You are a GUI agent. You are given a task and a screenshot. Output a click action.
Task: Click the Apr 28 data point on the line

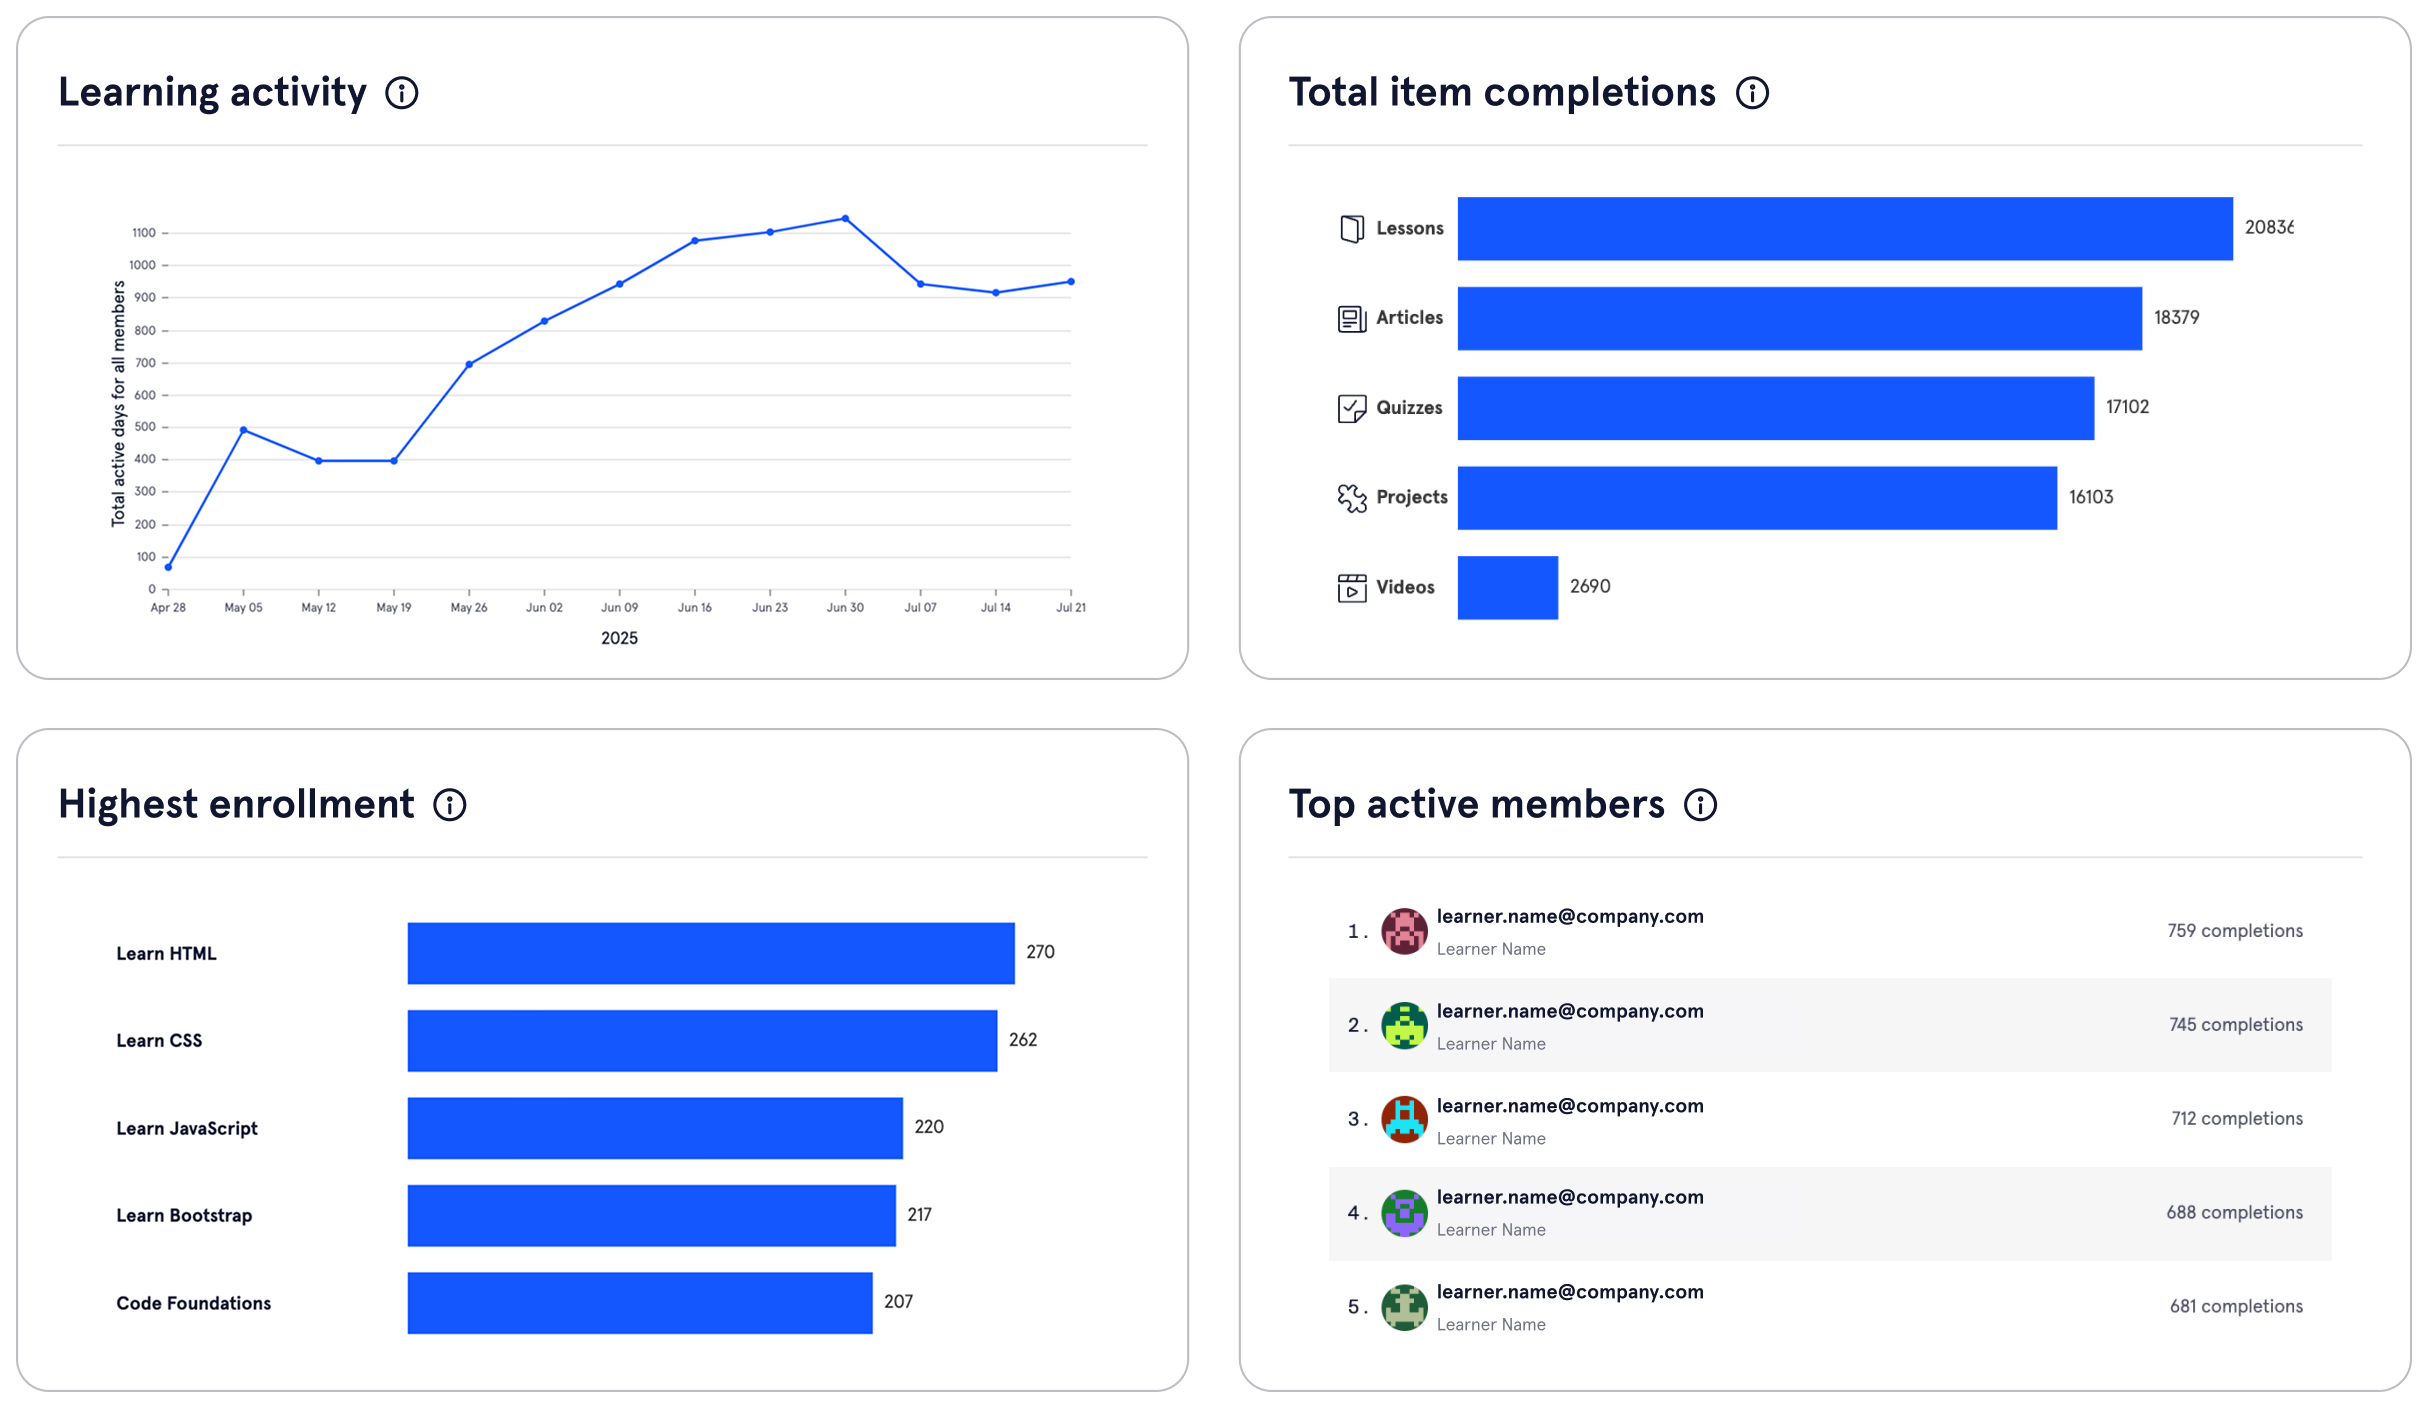[168, 567]
